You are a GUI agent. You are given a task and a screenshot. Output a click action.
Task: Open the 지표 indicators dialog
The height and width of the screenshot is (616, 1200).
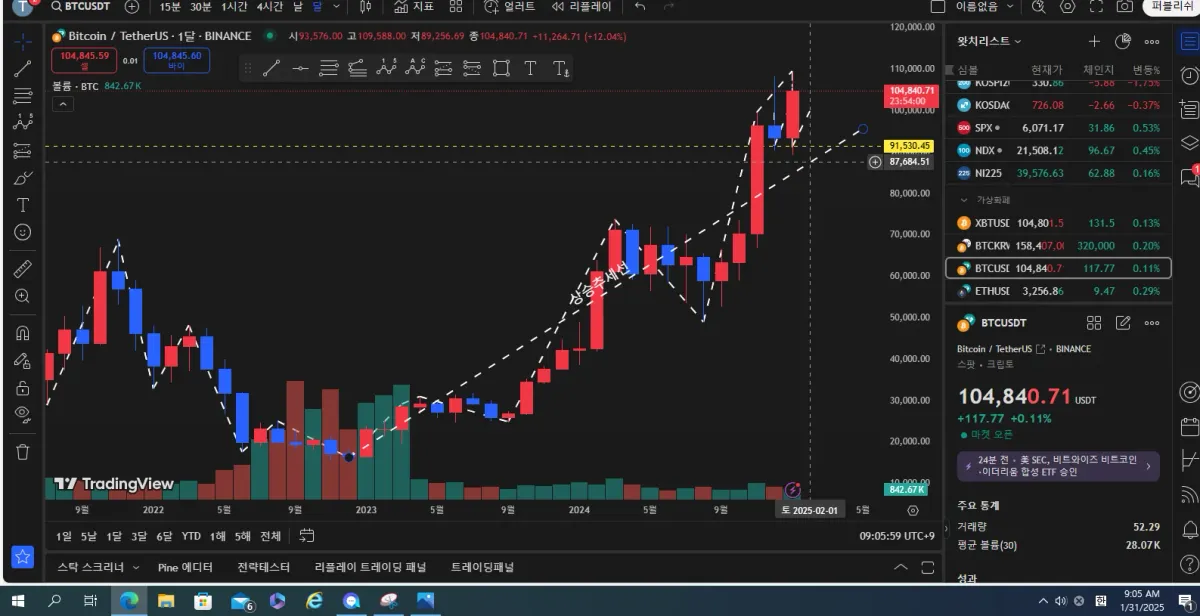[x=414, y=7]
